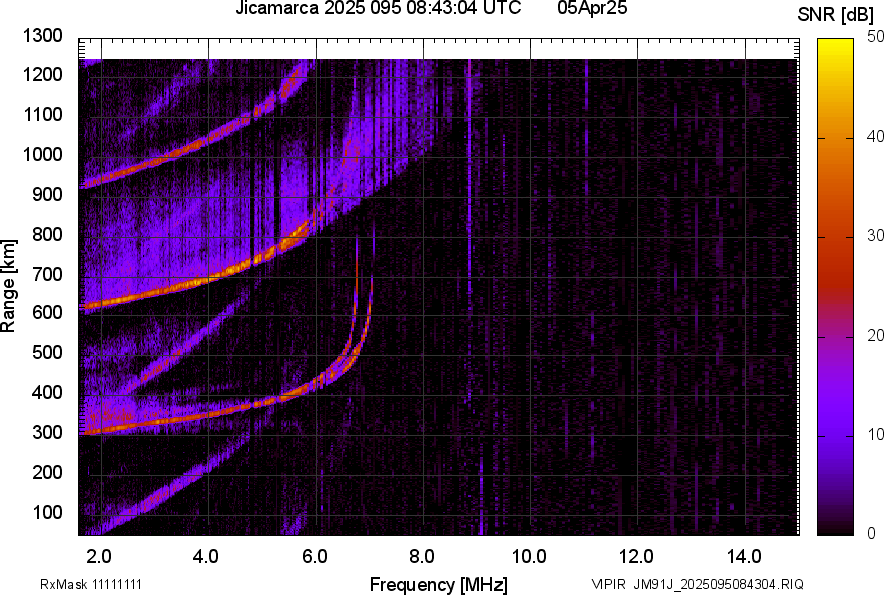
Task: Click the range tick label '1300'
Action: click(42, 36)
